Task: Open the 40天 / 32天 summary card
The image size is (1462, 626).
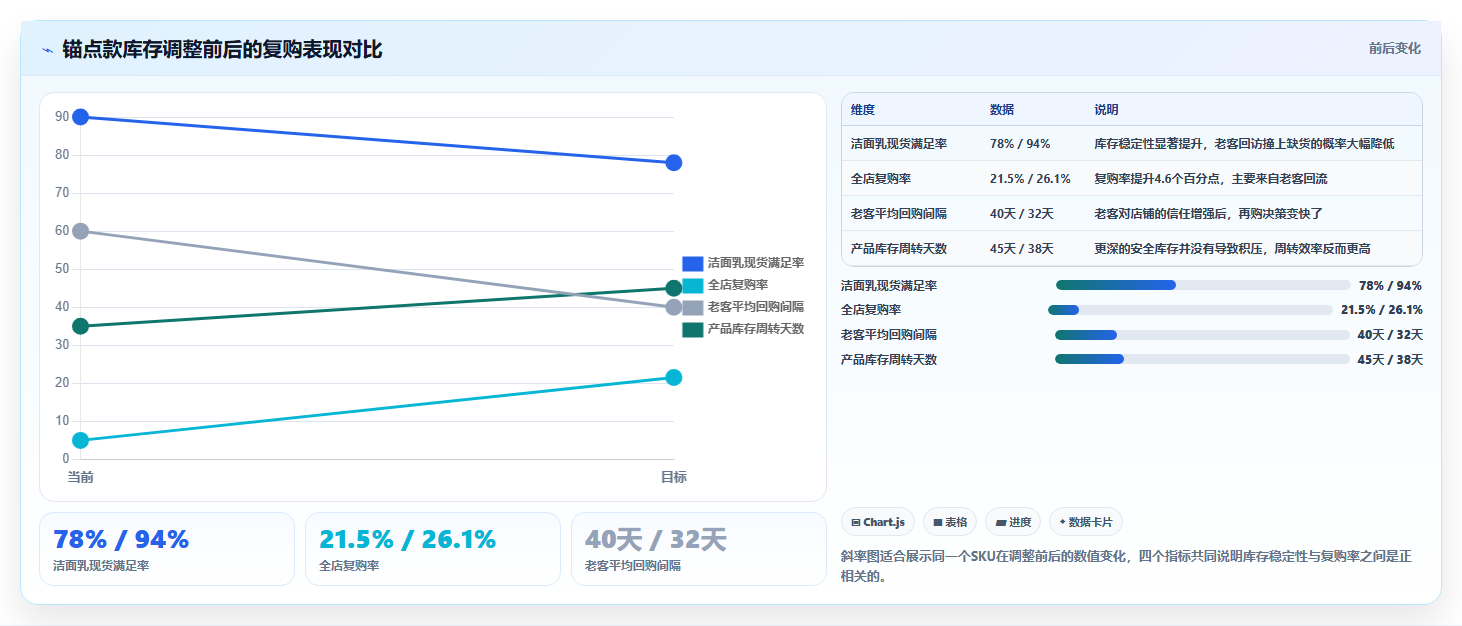Action: [x=699, y=549]
